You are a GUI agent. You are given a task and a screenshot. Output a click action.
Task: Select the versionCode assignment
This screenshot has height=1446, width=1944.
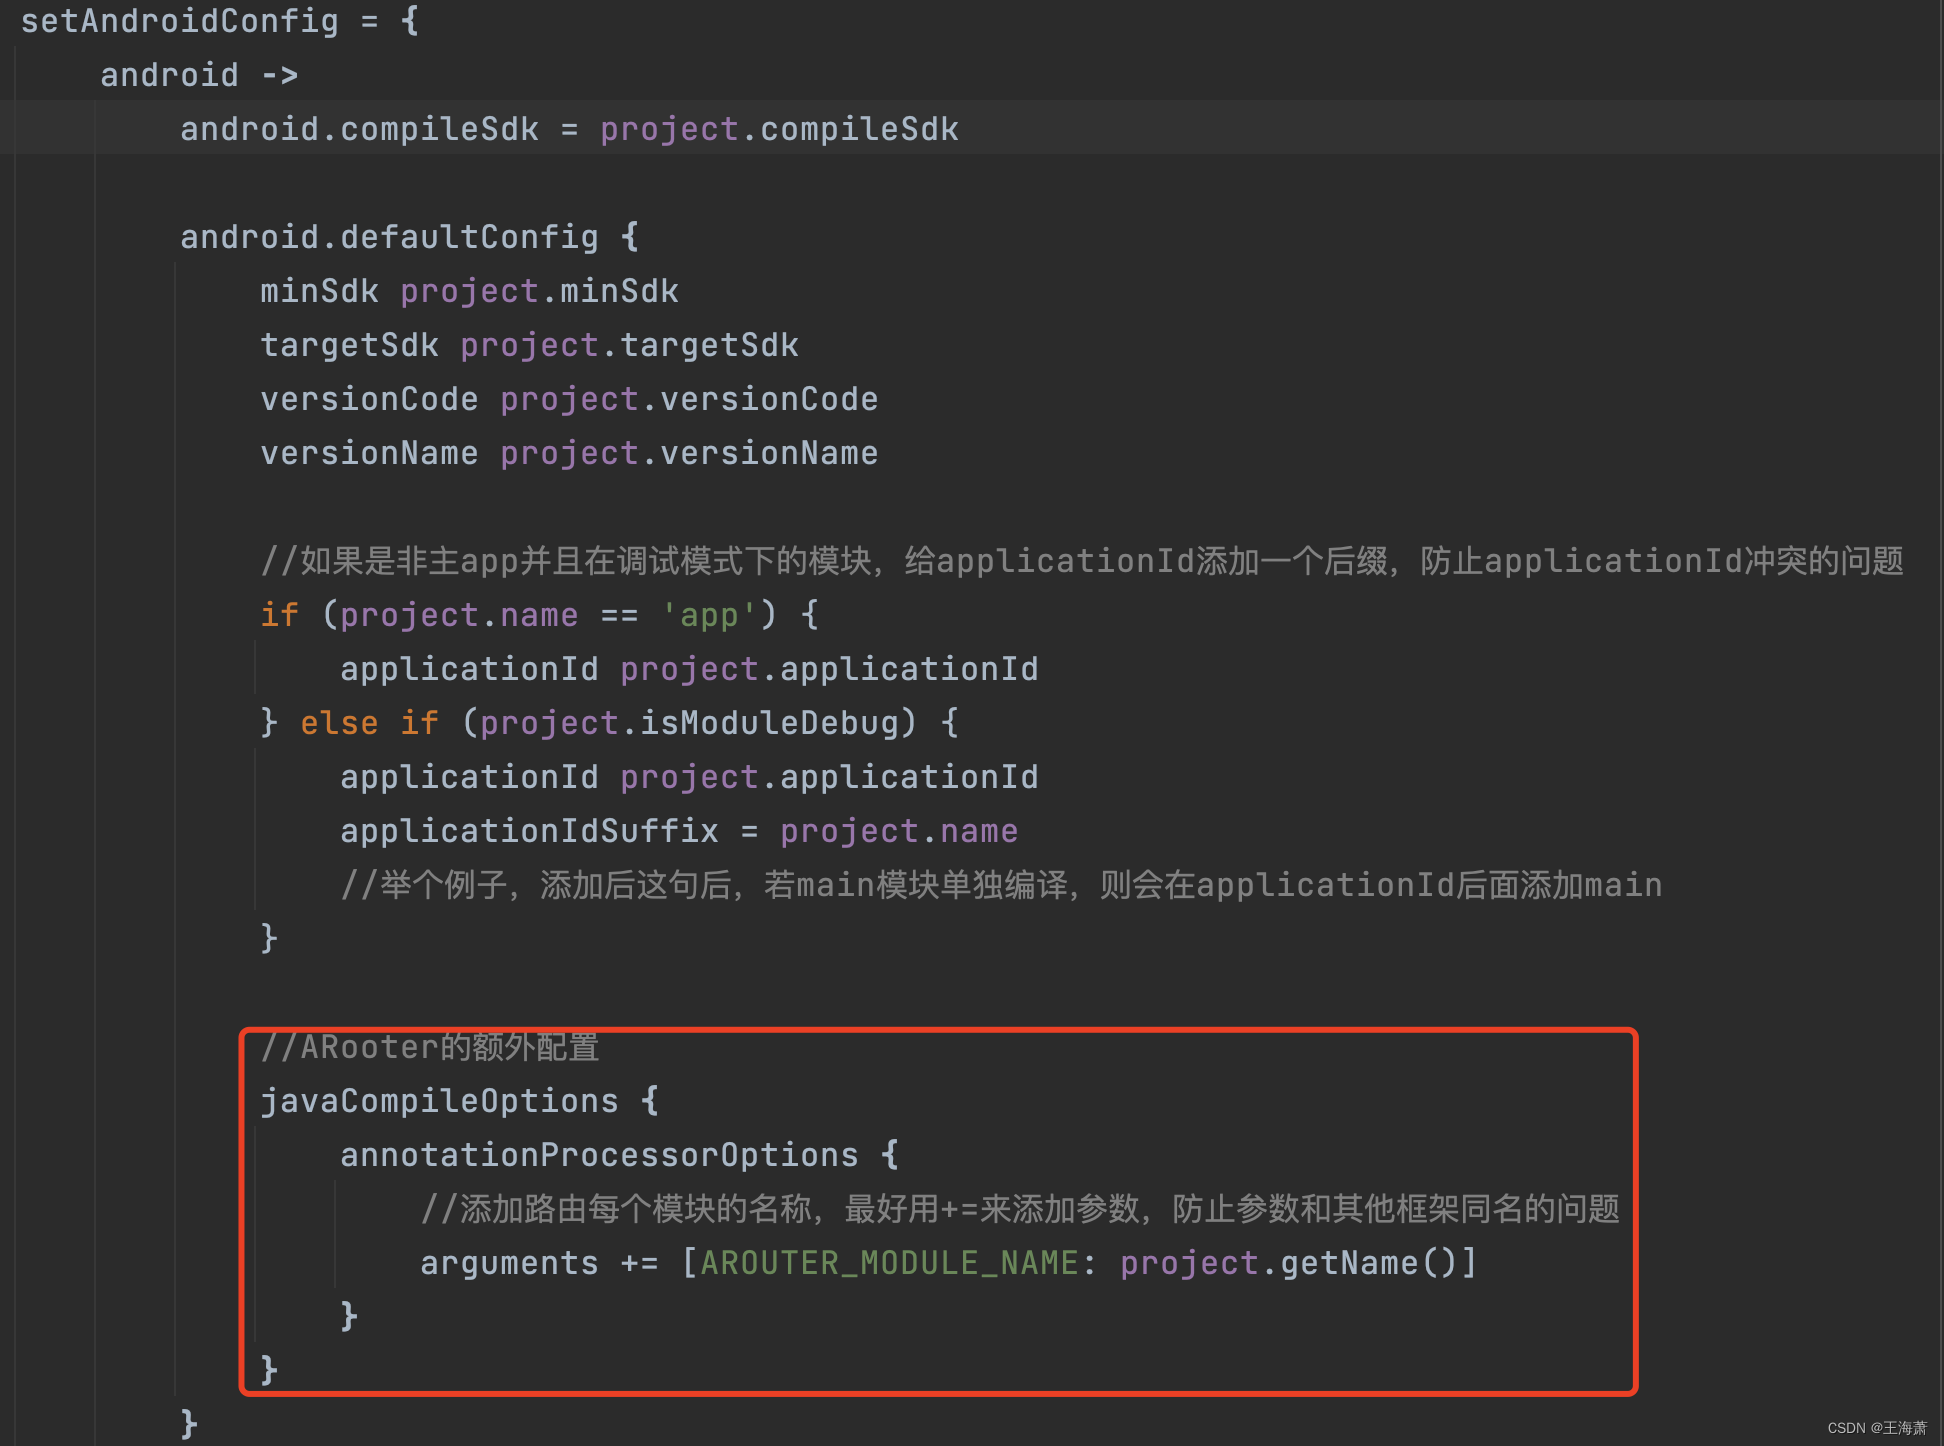(568, 398)
